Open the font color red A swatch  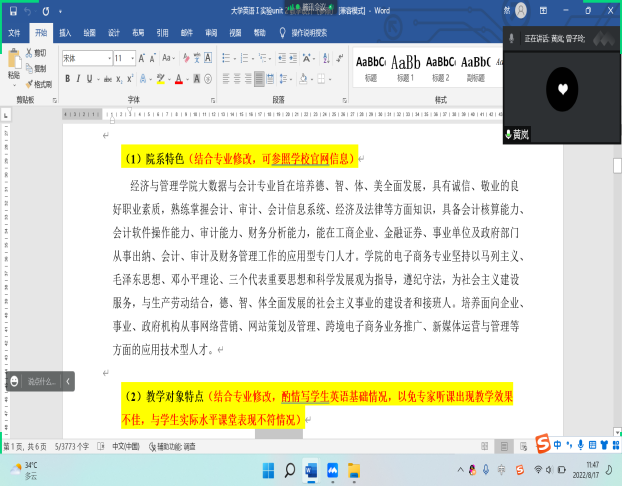tap(176, 76)
